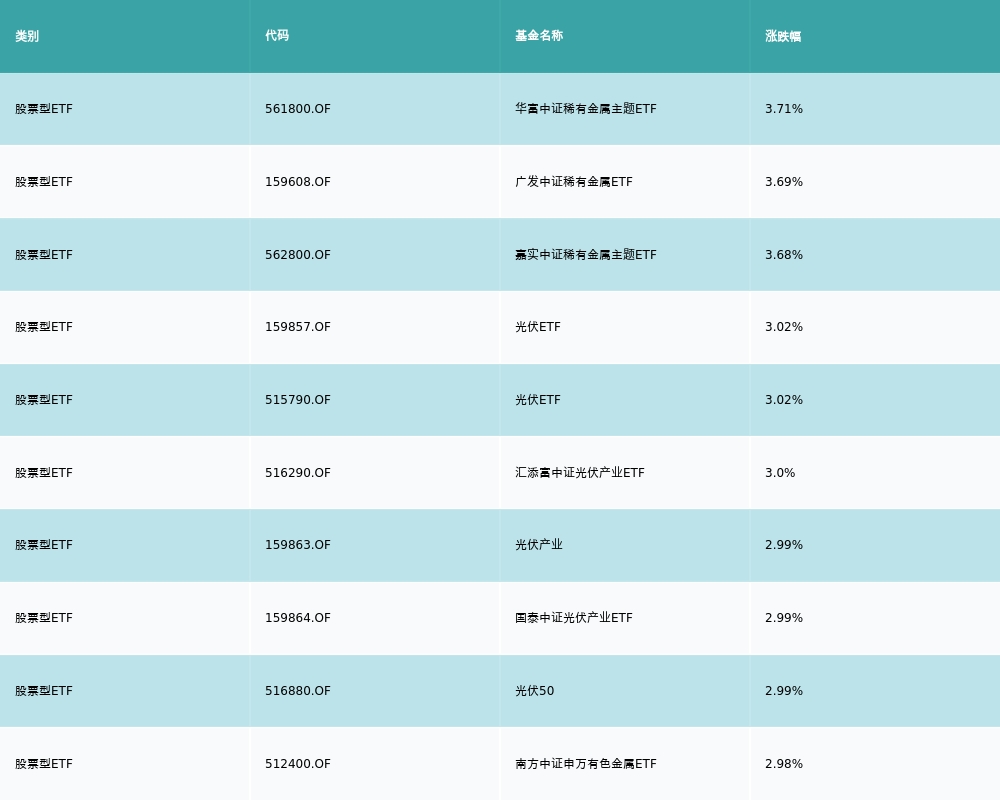The width and height of the screenshot is (1000, 800).
Task: Click fund name 汇添富中证光伏产业ETF
Action: click(580, 473)
